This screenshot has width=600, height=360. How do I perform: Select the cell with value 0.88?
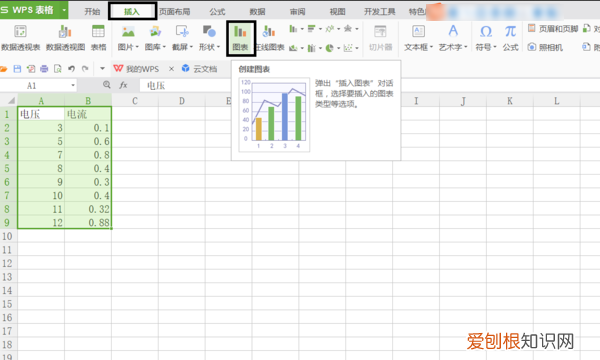click(88, 222)
